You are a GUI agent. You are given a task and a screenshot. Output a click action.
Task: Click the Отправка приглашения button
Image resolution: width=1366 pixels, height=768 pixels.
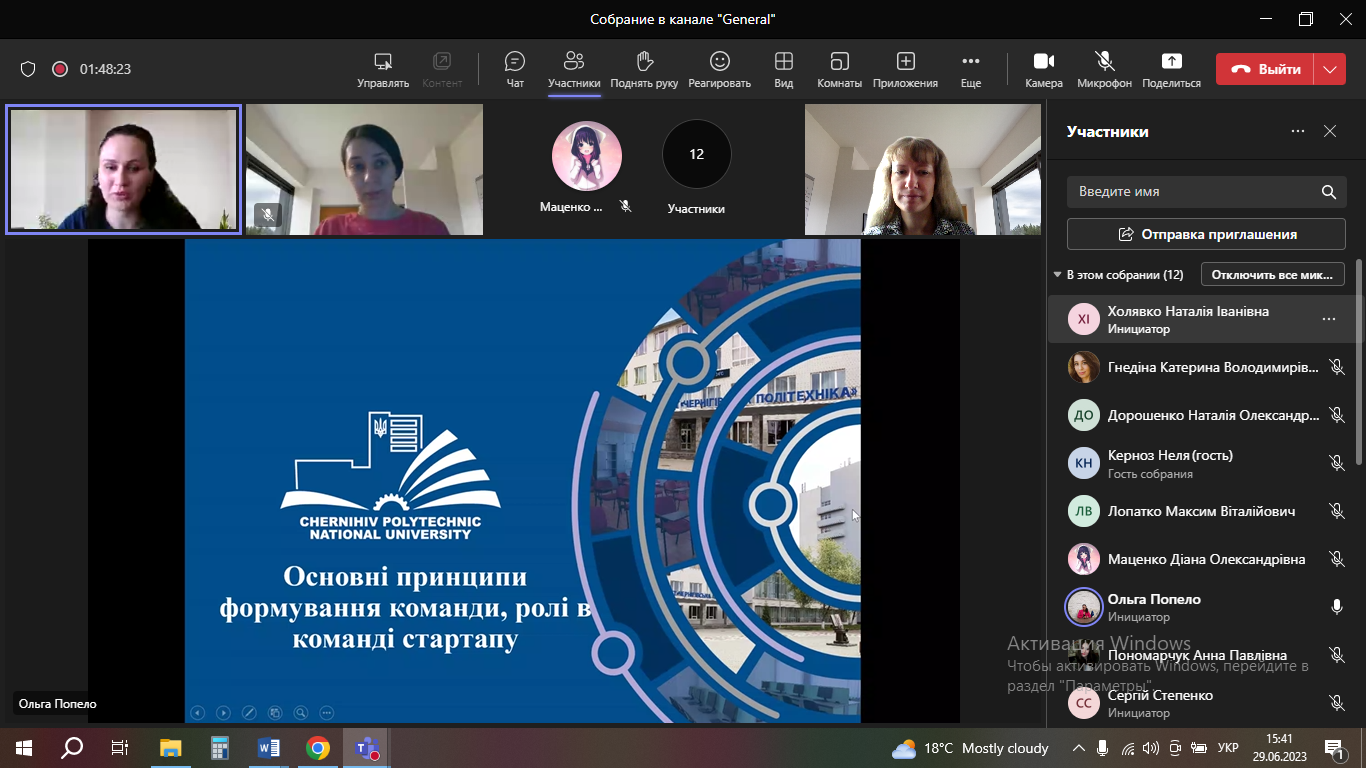(1206, 234)
